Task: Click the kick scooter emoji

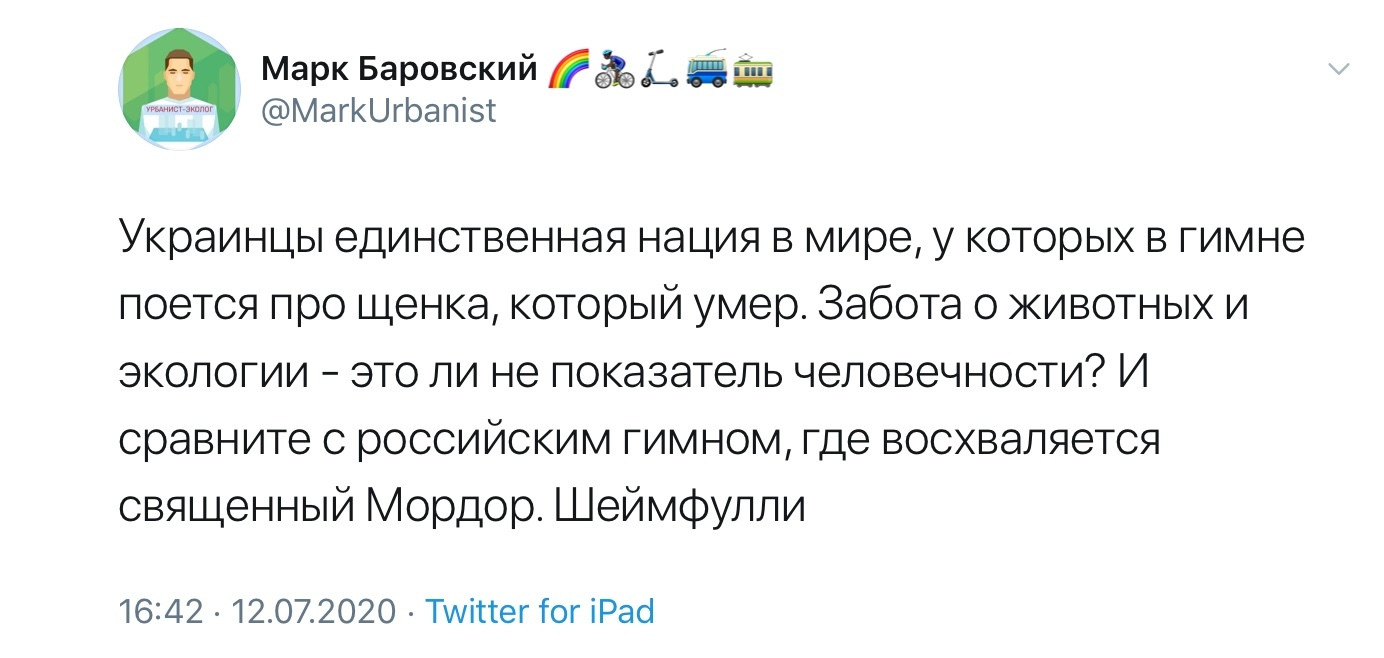Action: [659, 70]
